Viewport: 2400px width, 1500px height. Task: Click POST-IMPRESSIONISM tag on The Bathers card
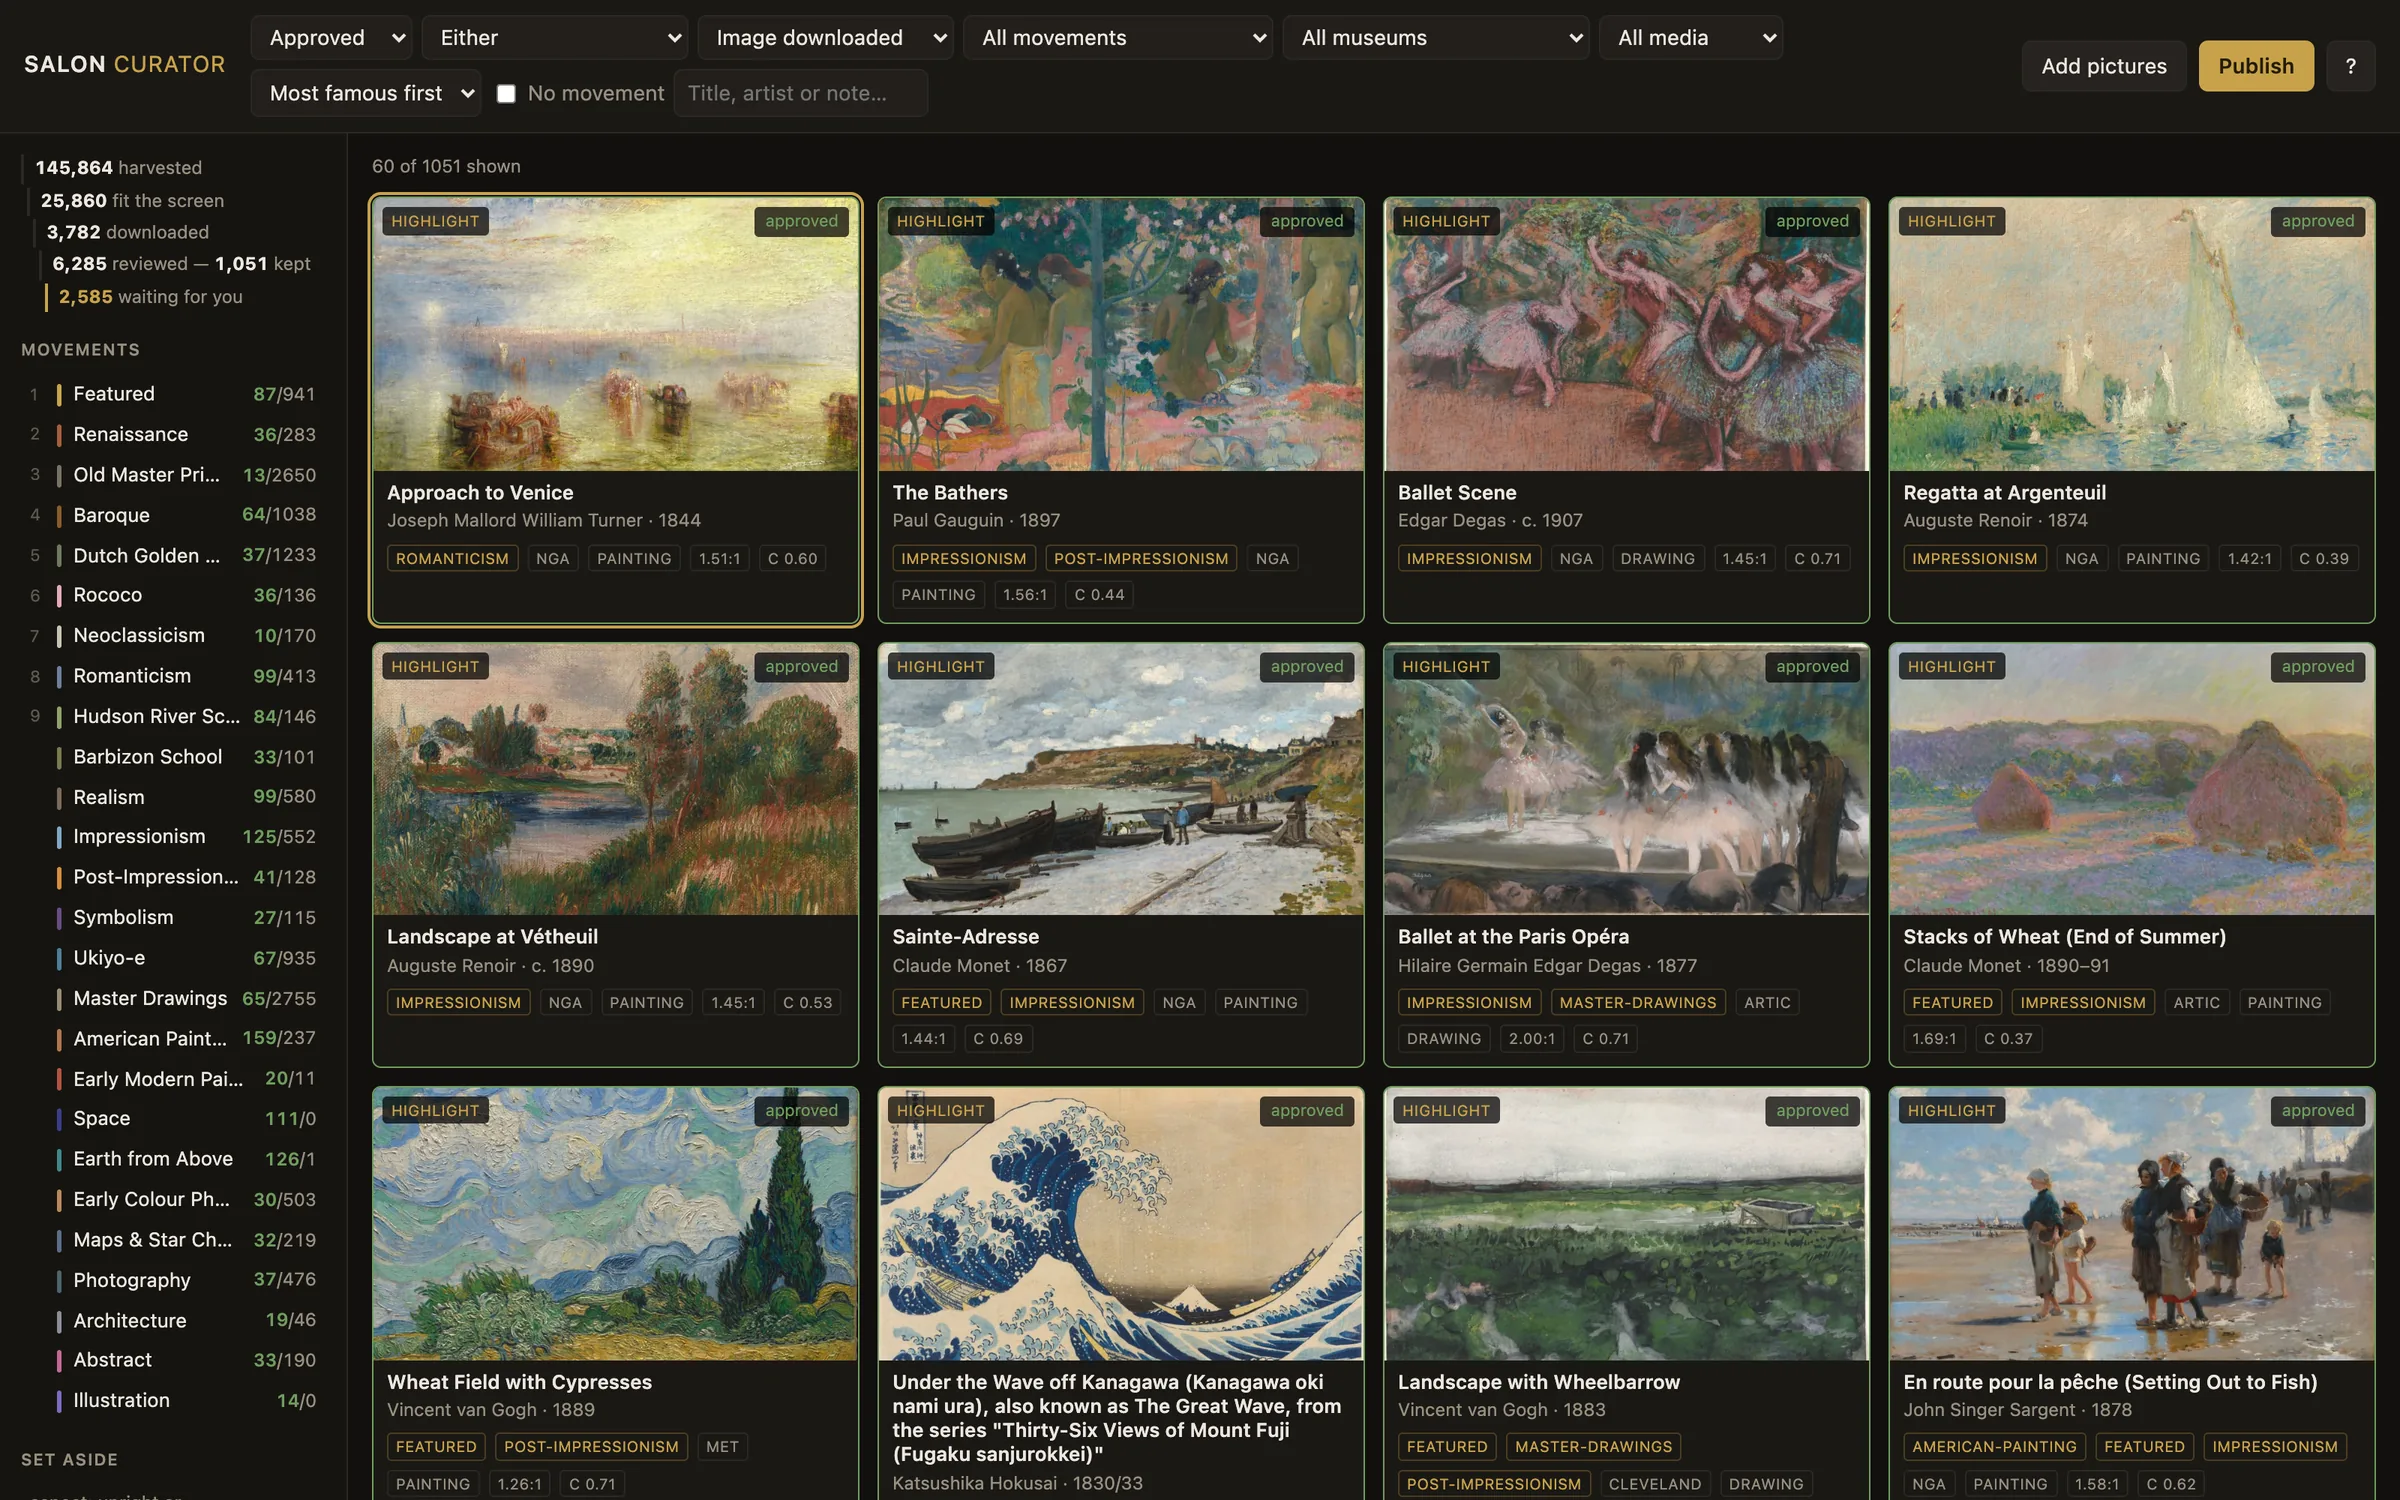pyautogui.click(x=1141, y=558)
